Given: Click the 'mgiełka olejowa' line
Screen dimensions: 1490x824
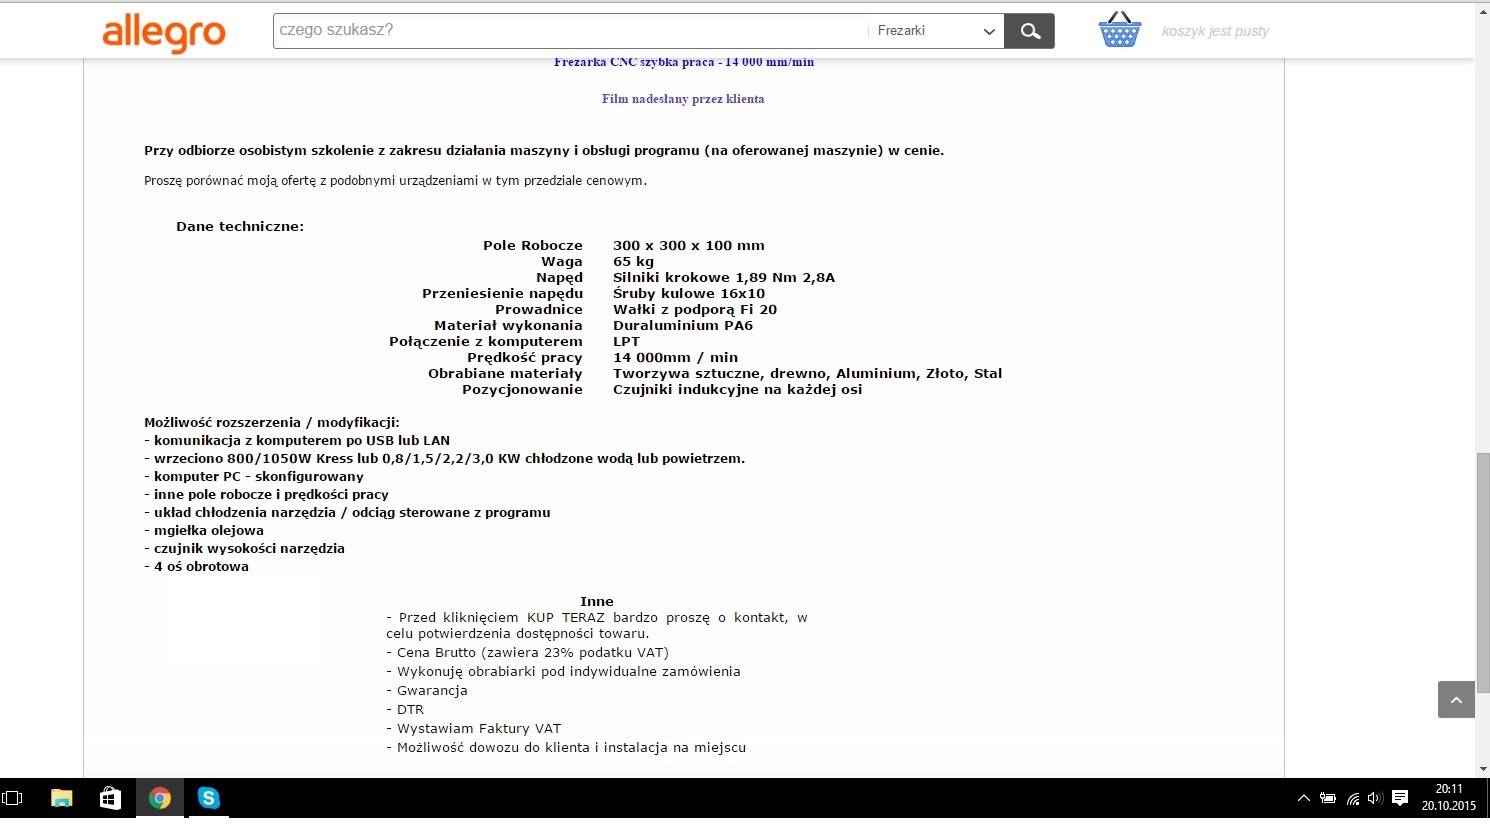Looking at the screenshot, I should click(x=209, y=531).
